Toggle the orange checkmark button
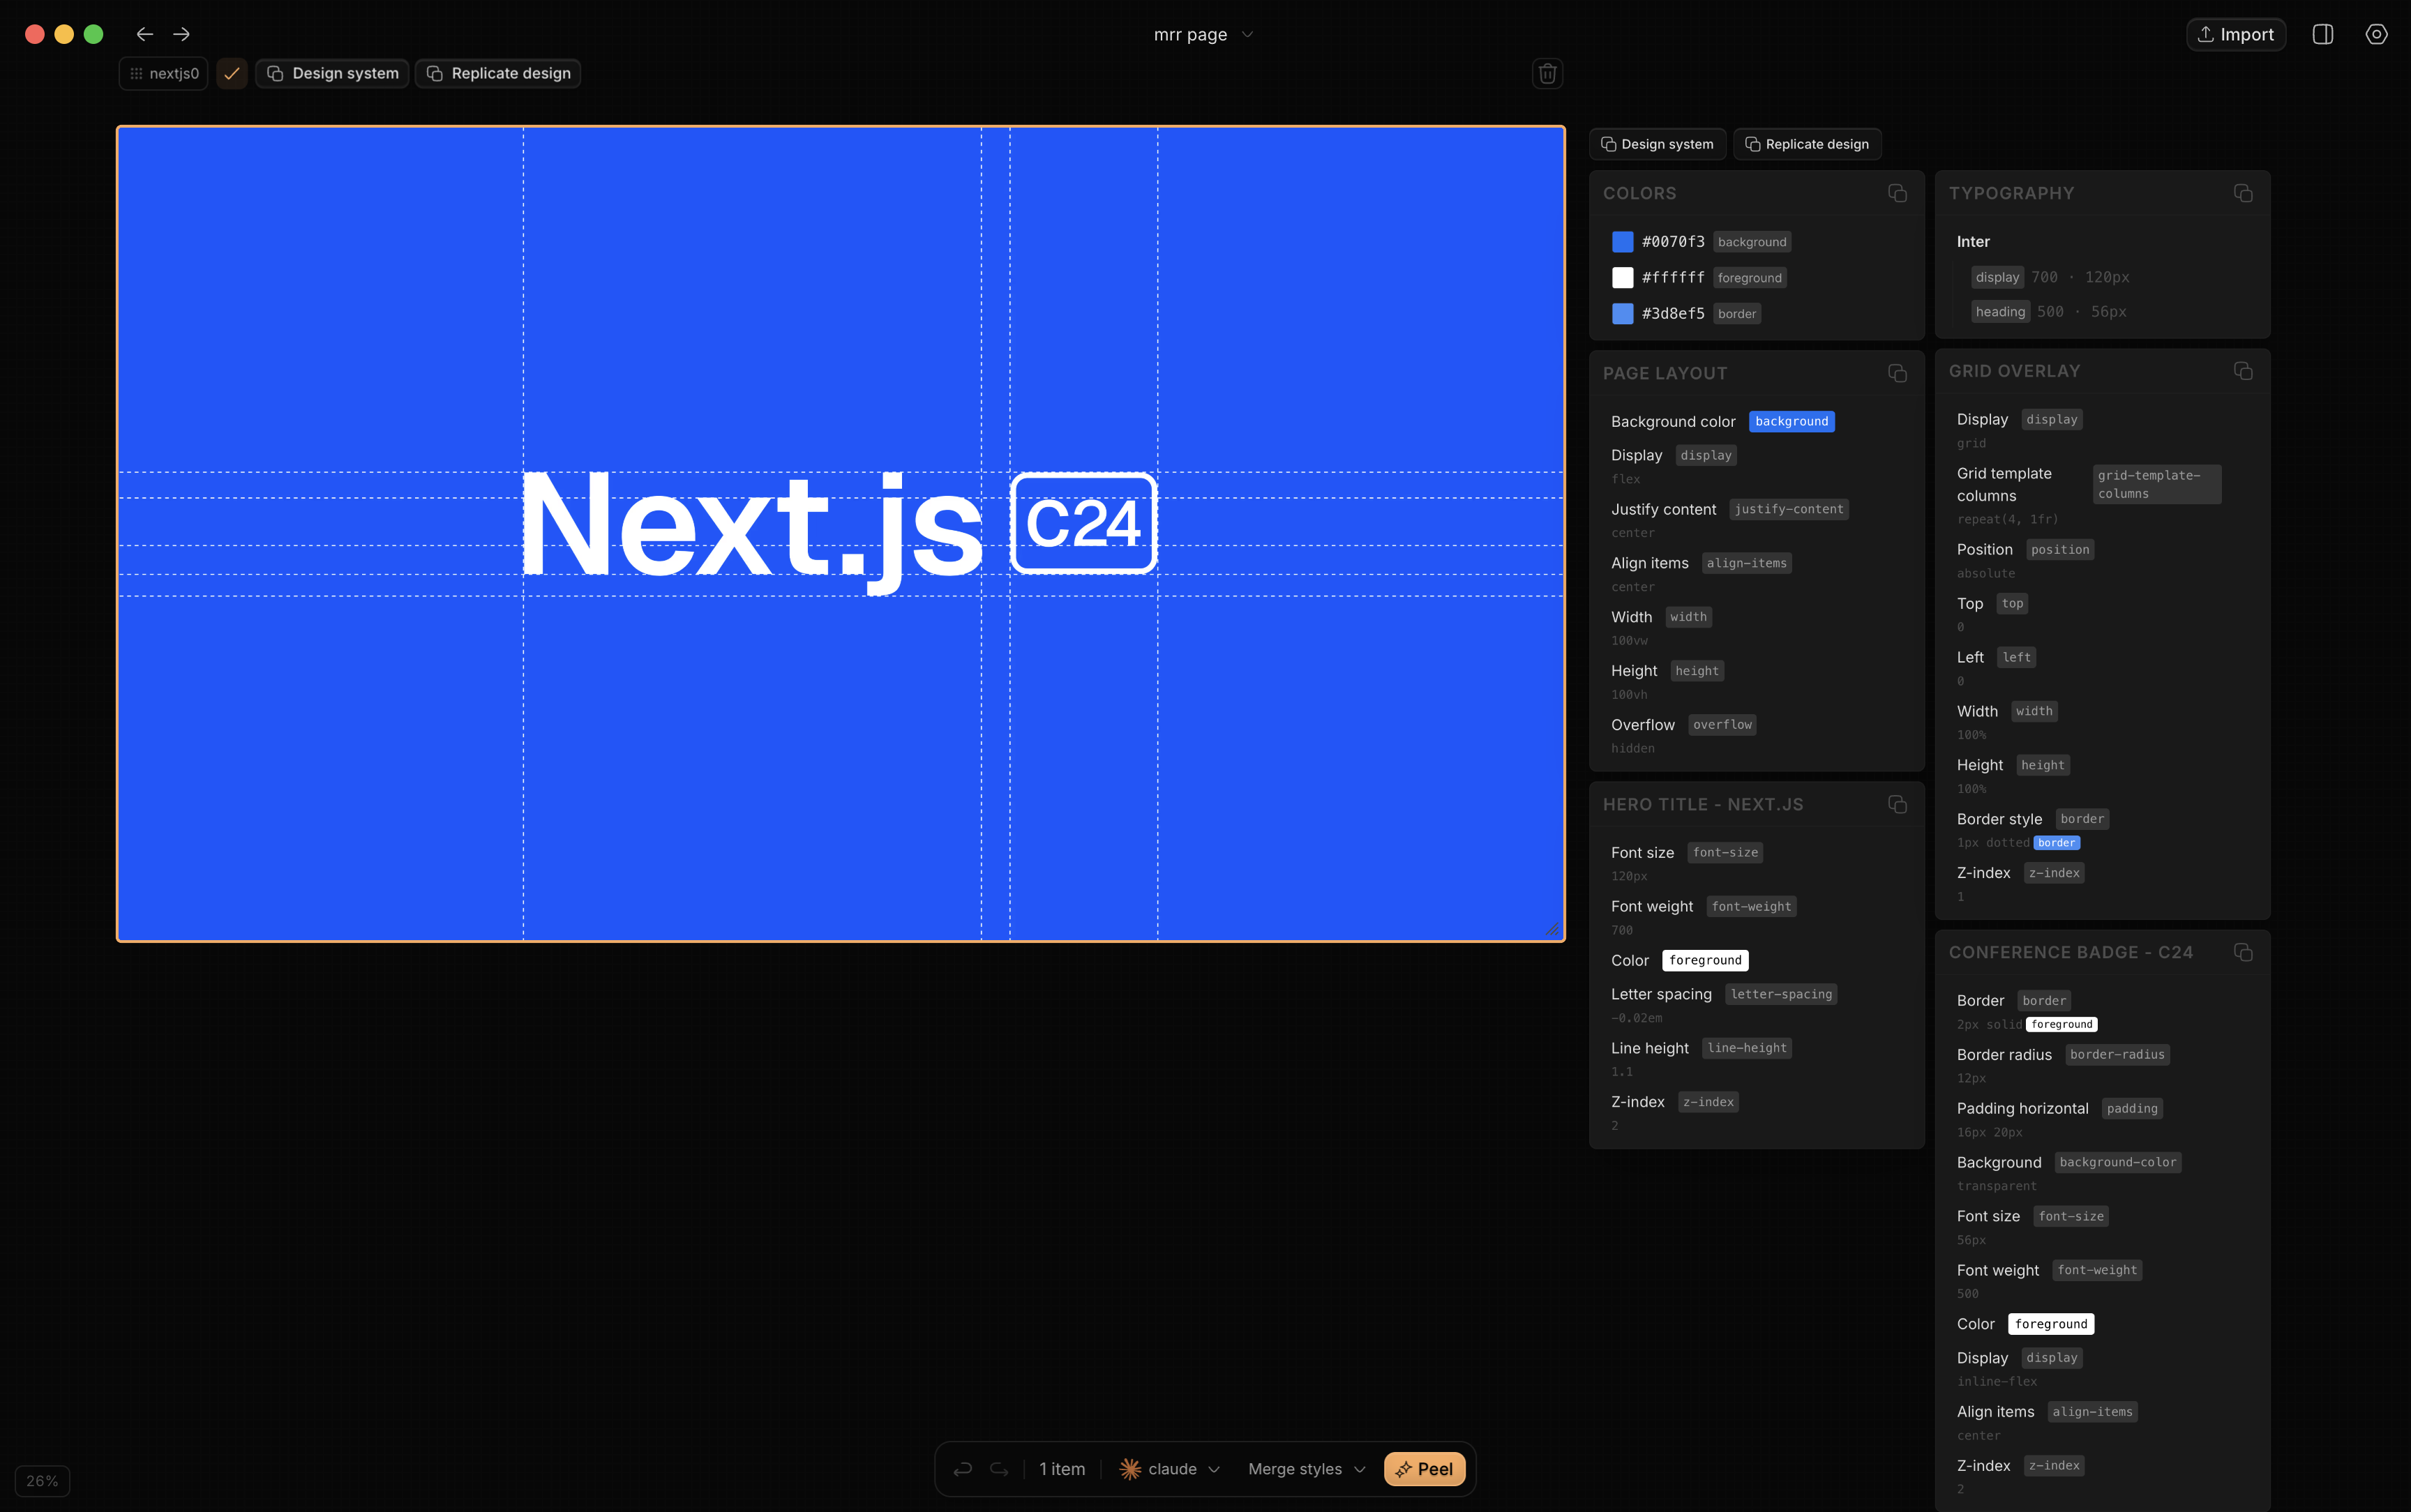 click(x=232, y=73)
